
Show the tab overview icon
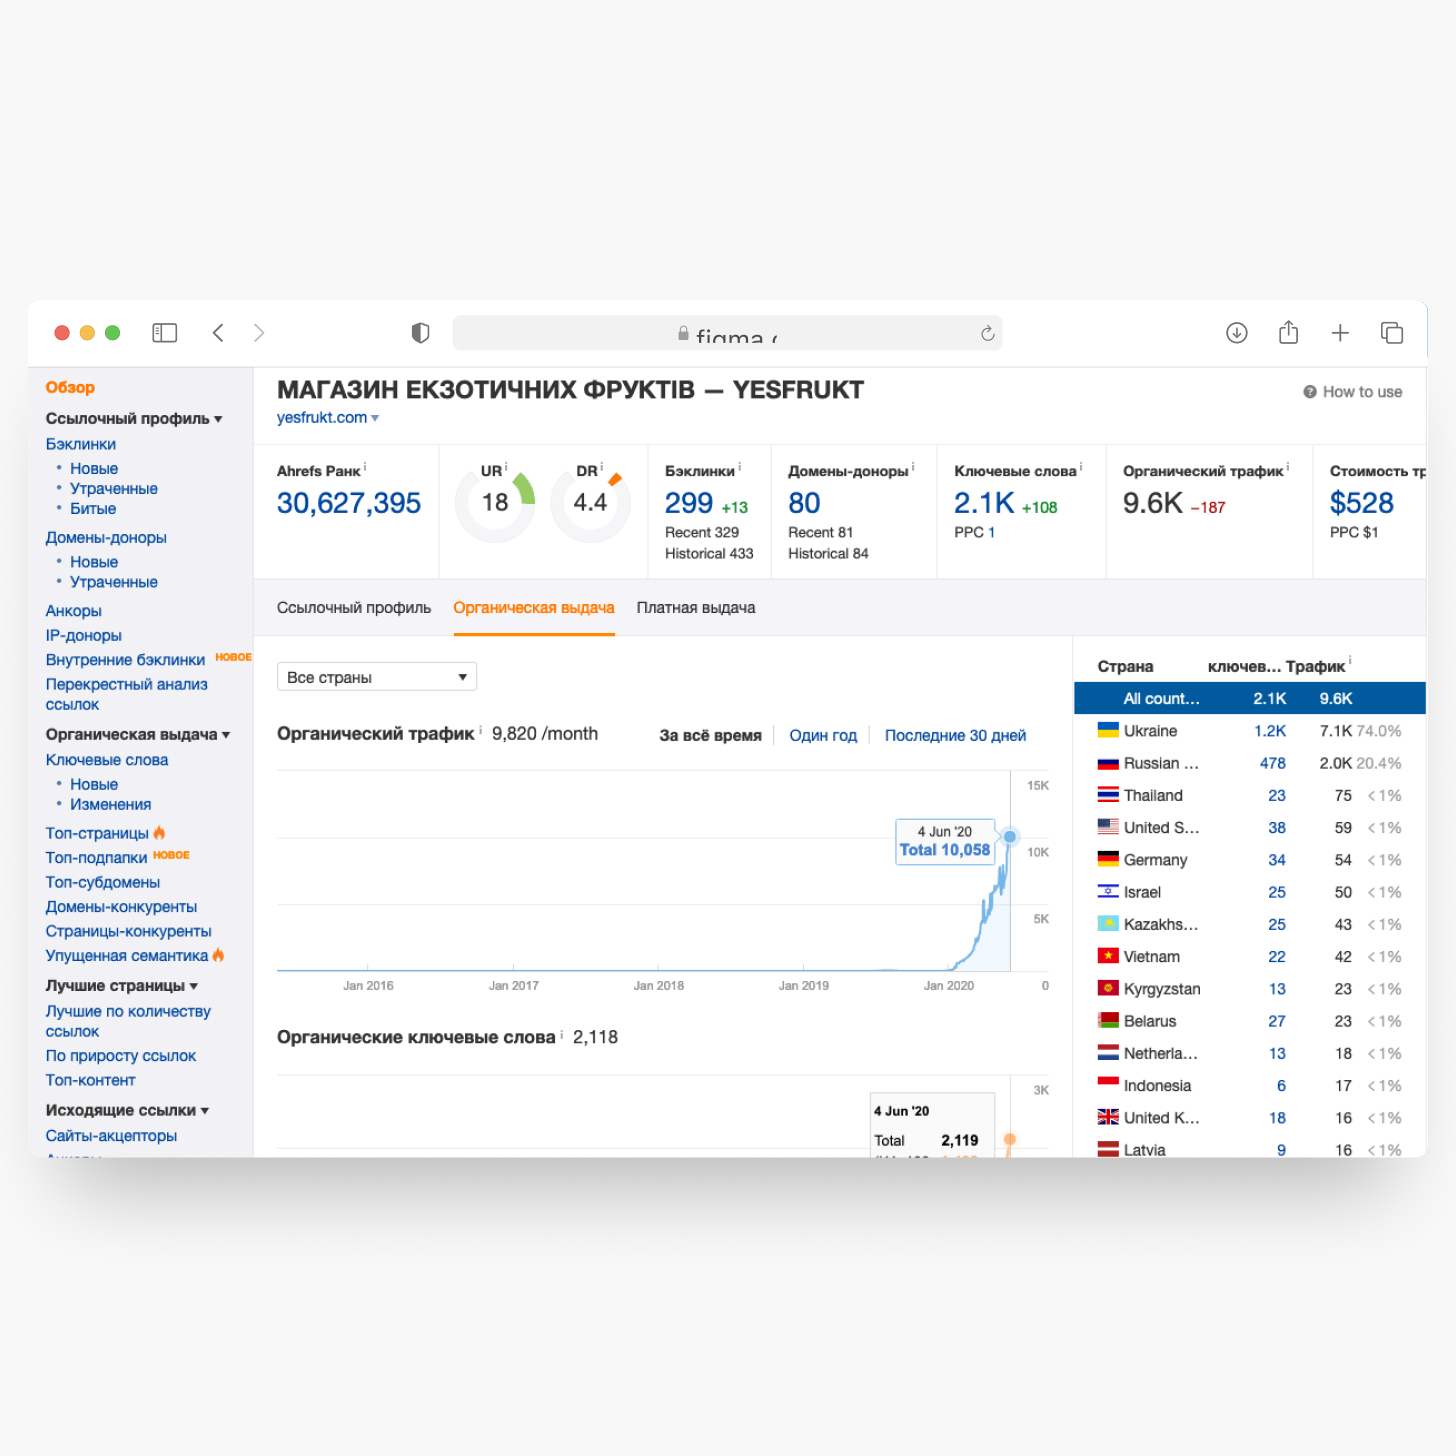pyautogui.click(x=1391, y=333)
